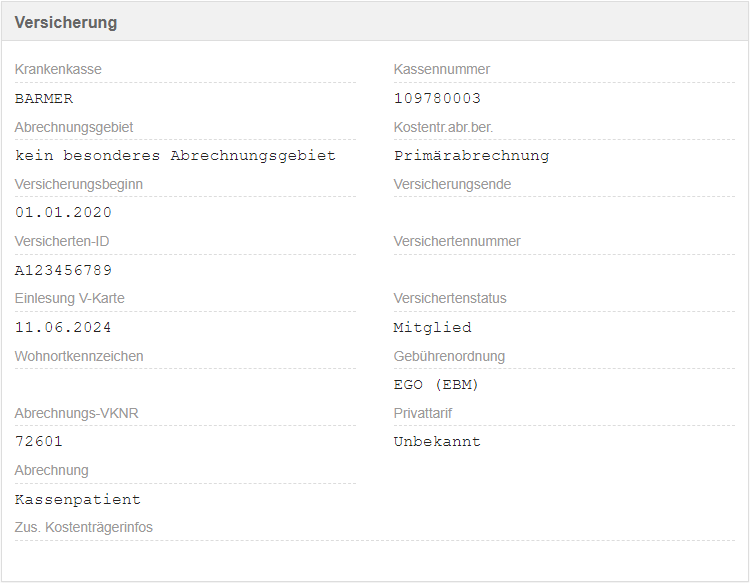
Task: Click the Privattarif value Unbekannt
Action: click(x=437, y=441)
